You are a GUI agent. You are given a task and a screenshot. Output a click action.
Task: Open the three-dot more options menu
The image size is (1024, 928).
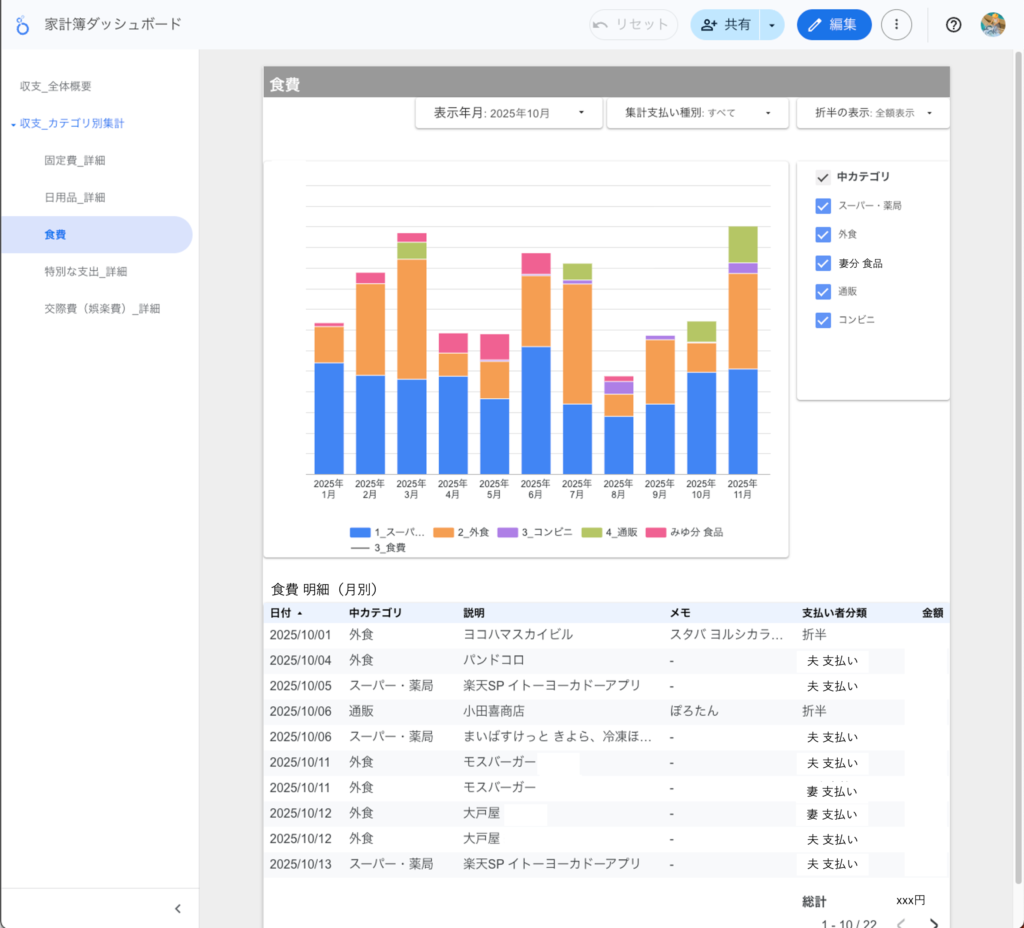tap(896, 25)
